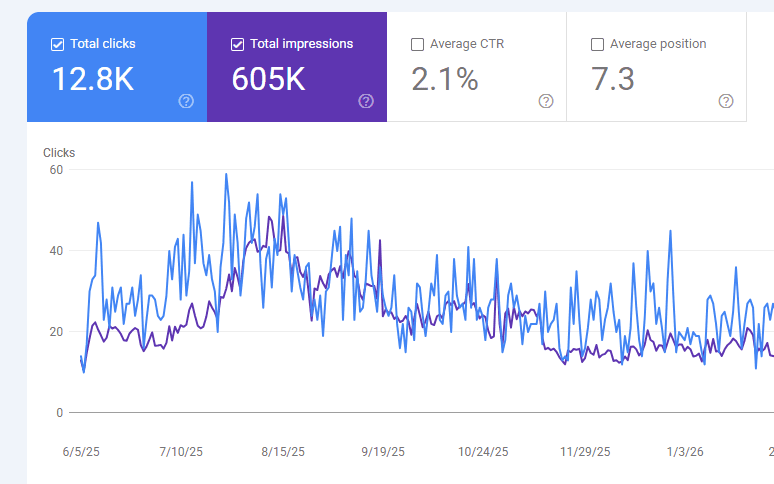The image size is (774, 484).
Task: Click the 1/3/26 date label
Action: pyautogui.click(x=685, y=451)
